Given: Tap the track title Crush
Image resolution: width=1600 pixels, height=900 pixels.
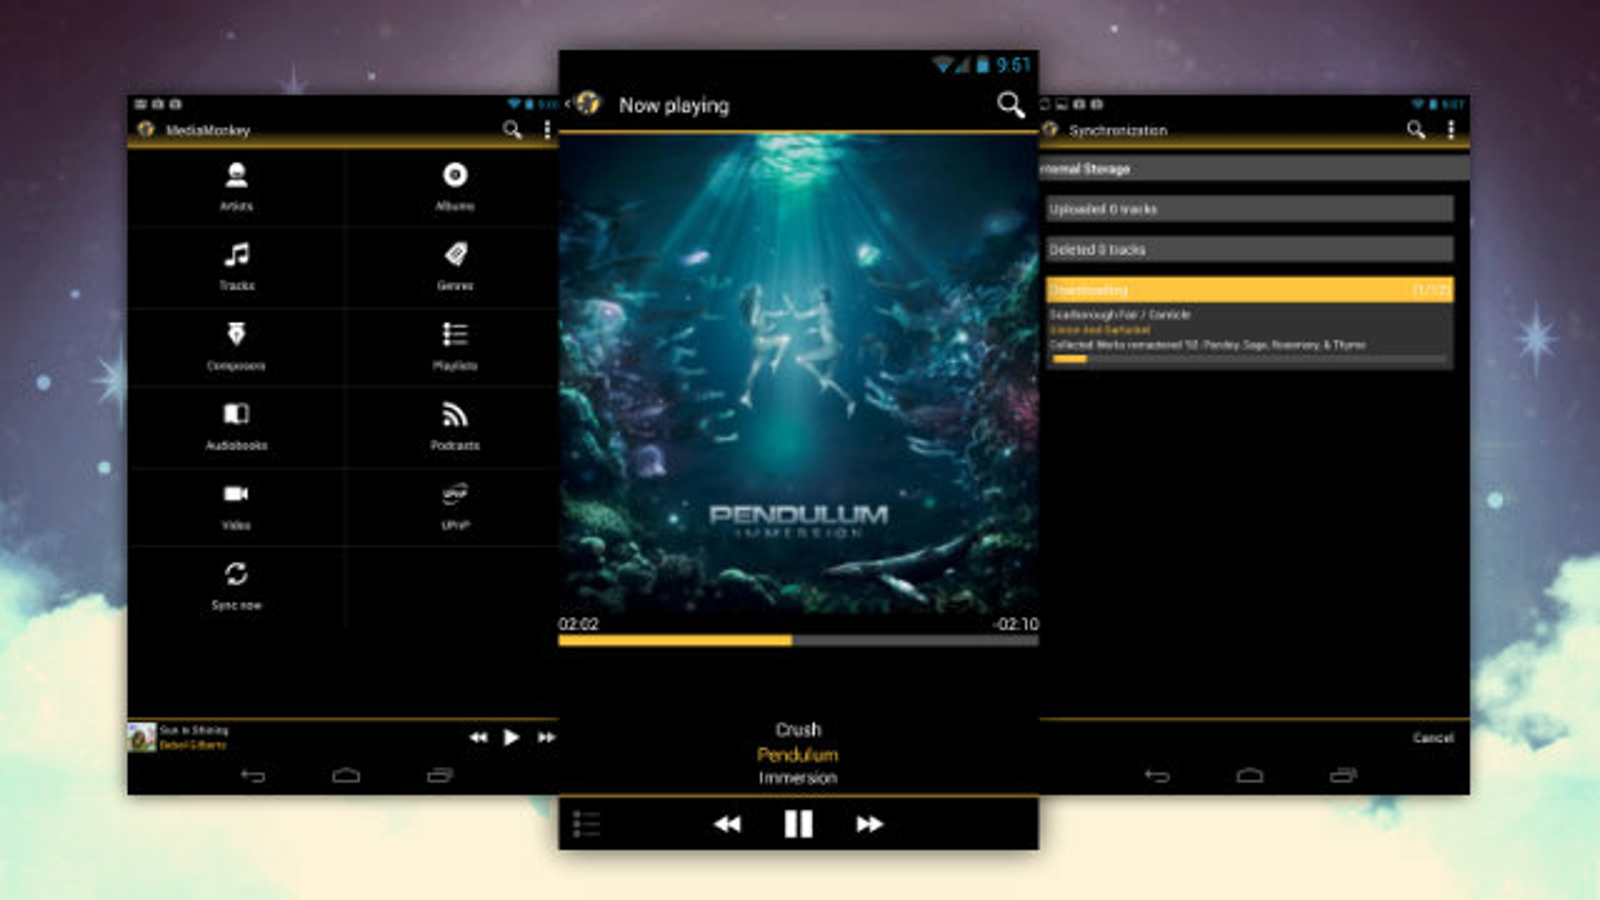Looking at the screenshot, I should (x=798, y=730).
